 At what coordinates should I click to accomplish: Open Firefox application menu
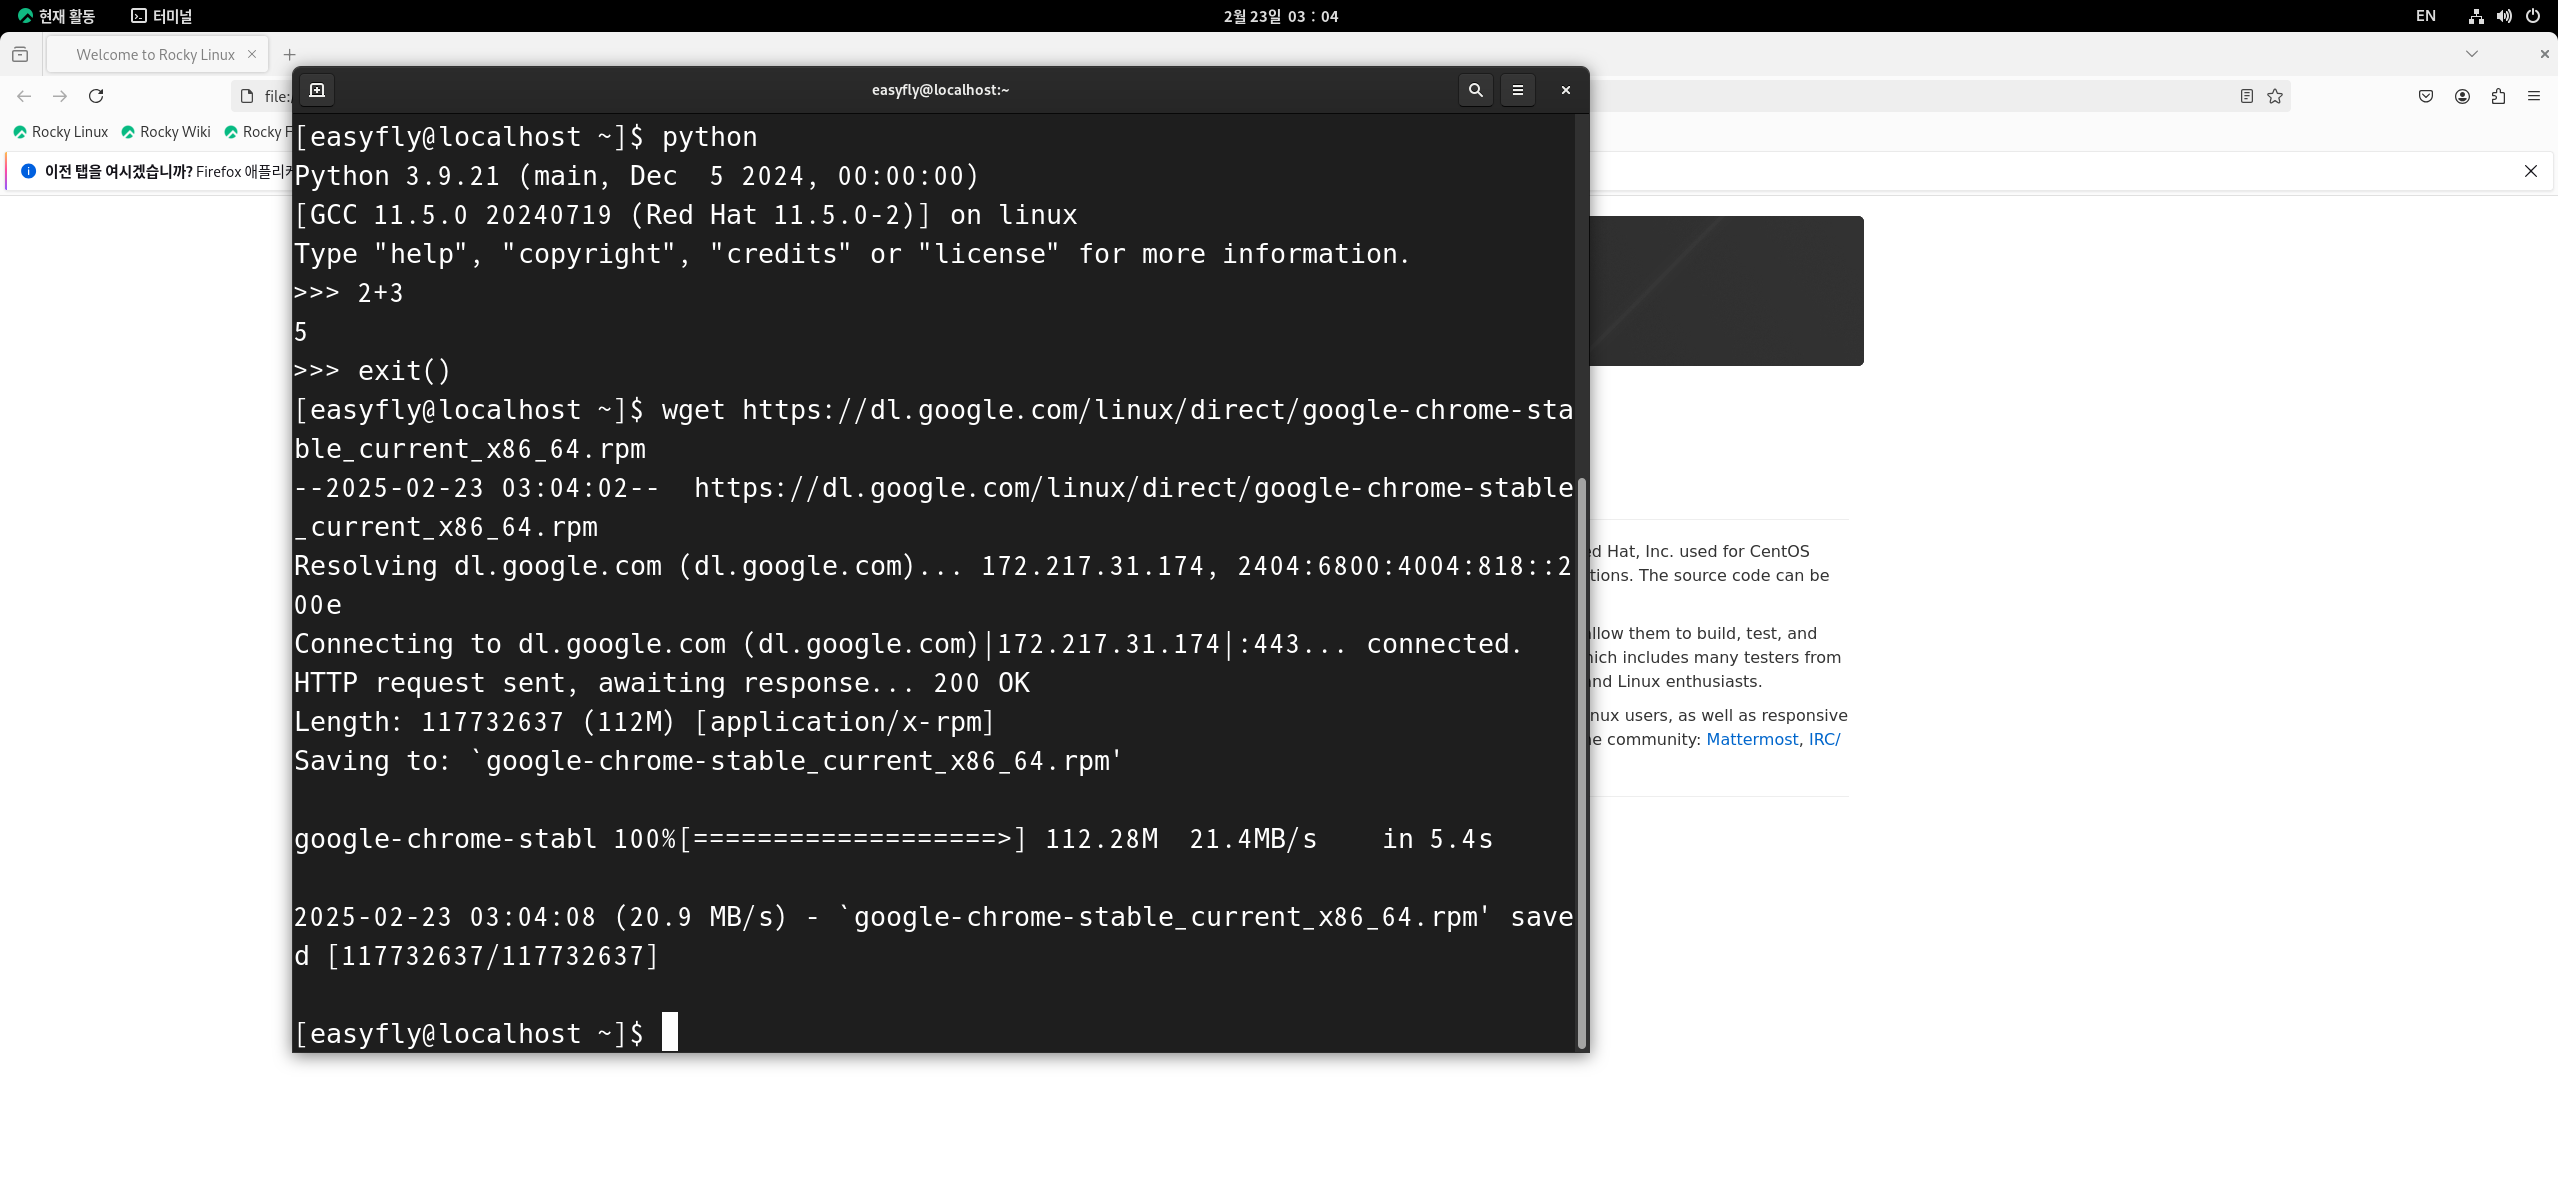click(2534, 96)
